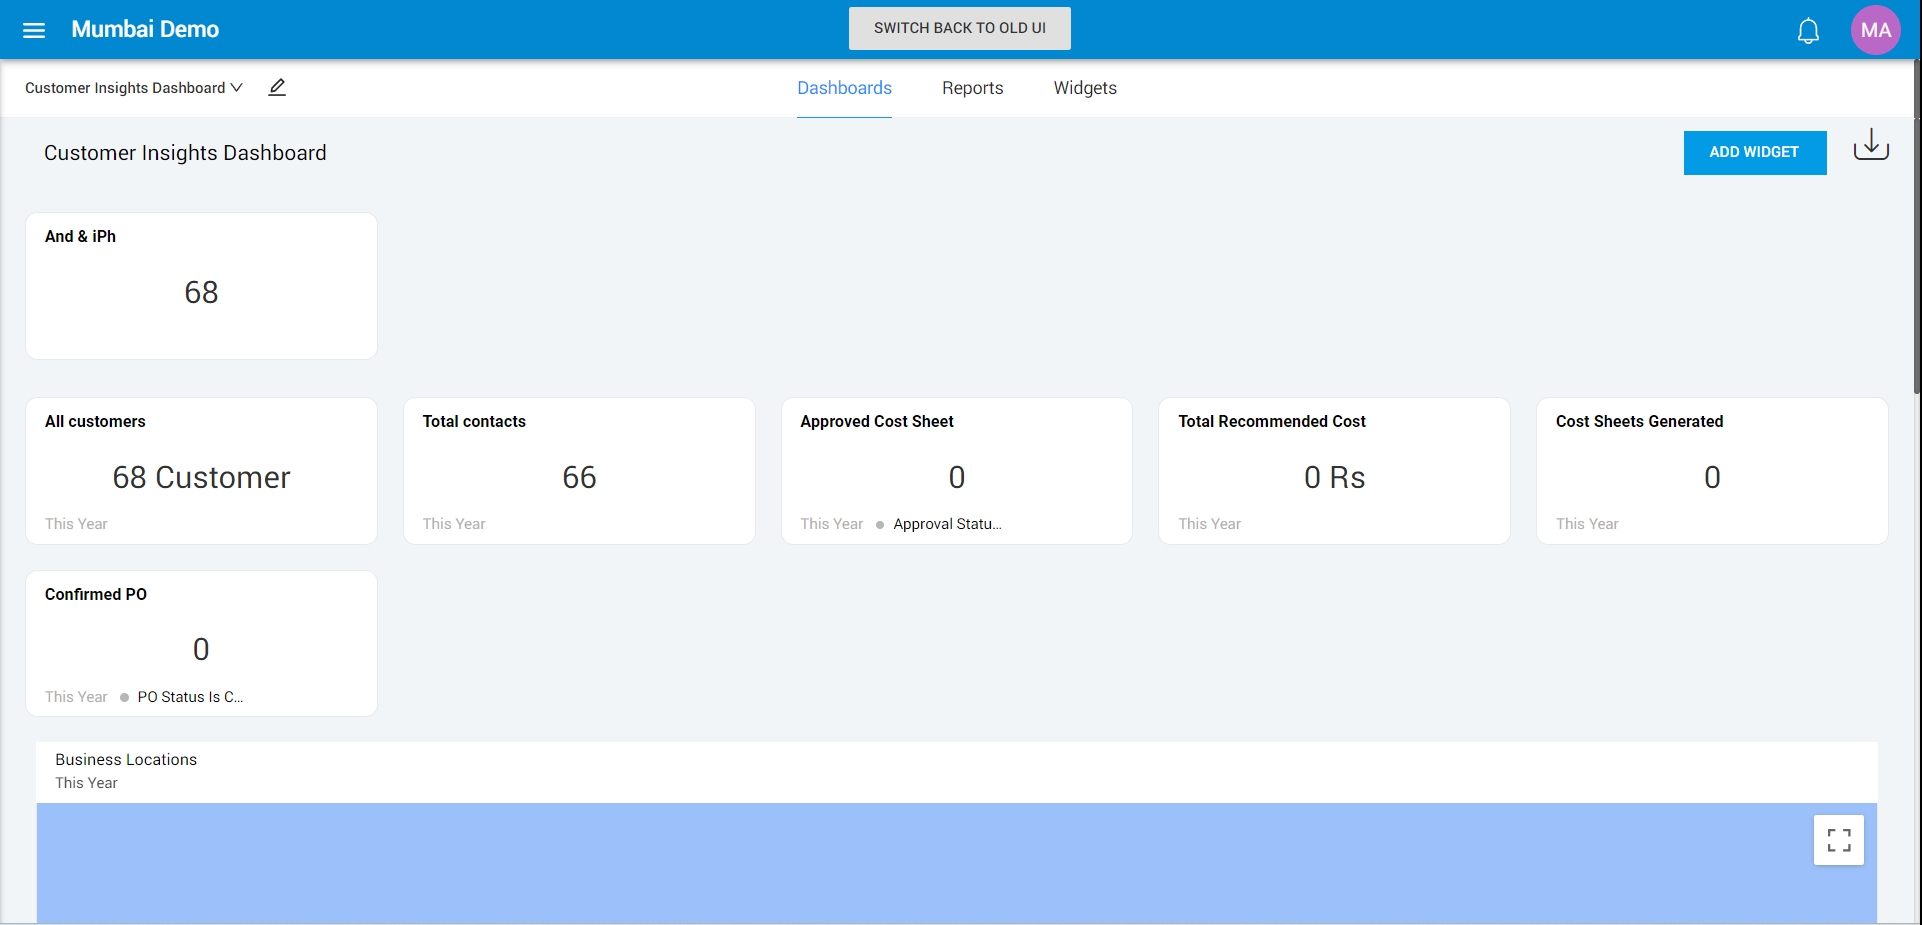Click the Add Widget button
The image size is (1922, 925).
click(1754, 153)
